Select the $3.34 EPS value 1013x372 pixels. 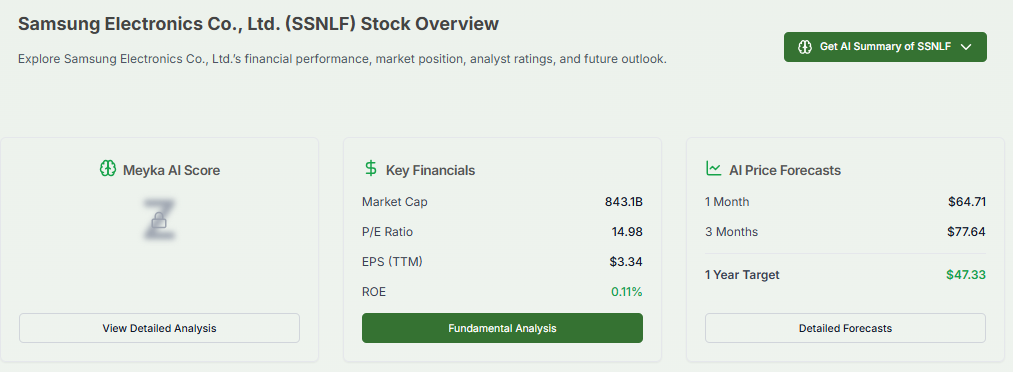pyautogui.click(x=626, y=262)
